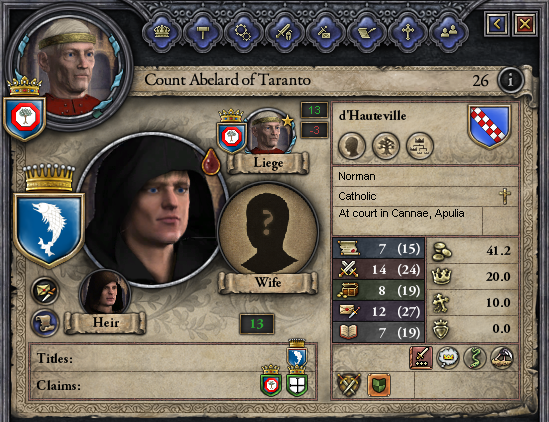
Task: View Liege portrait of Count Abelard
Action: pos(269,132)
